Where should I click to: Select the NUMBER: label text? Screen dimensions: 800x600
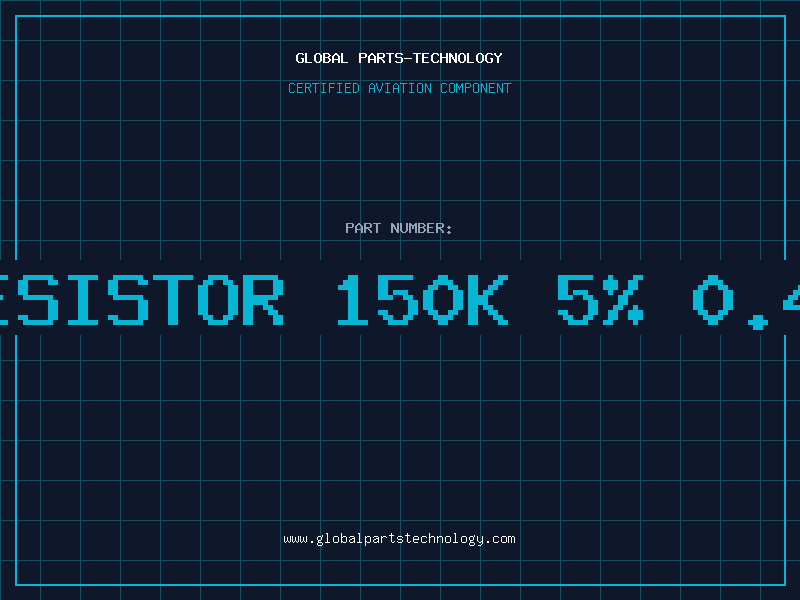click(421, 228)
